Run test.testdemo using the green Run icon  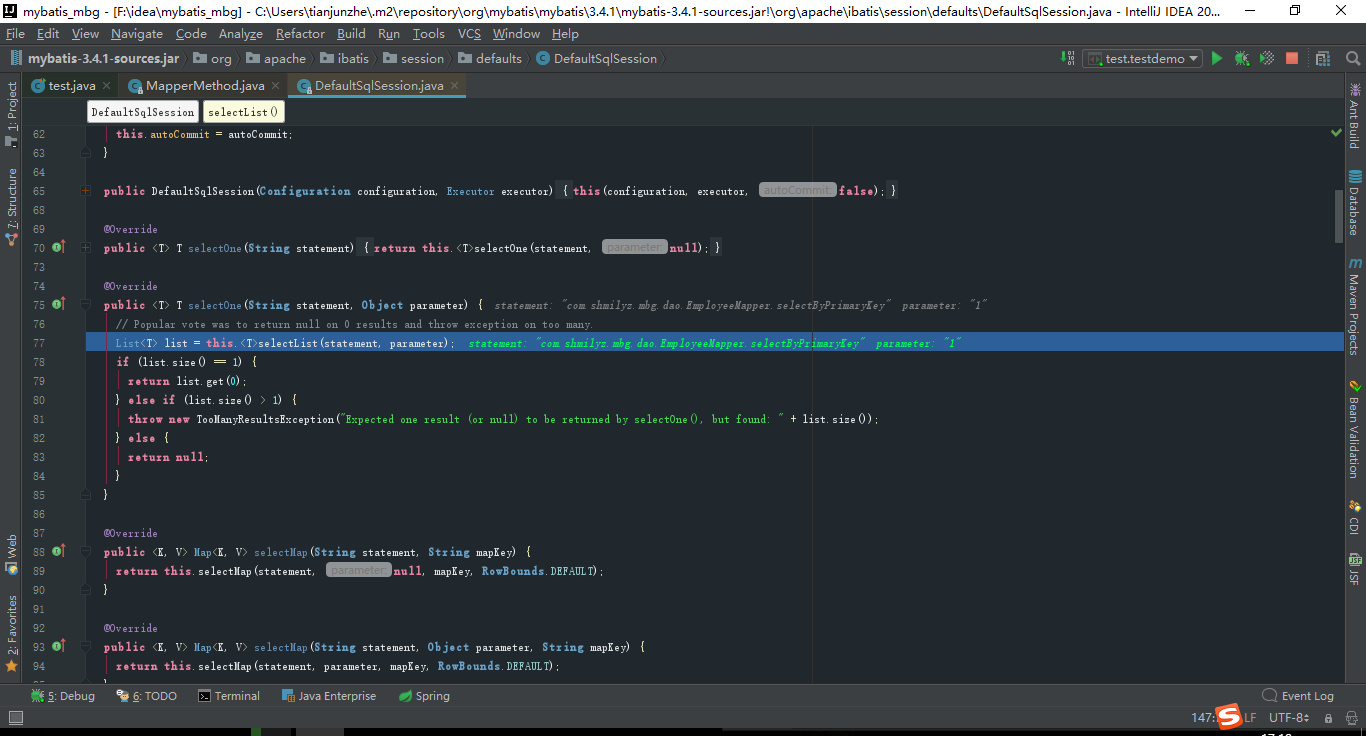click(1217, 58)
